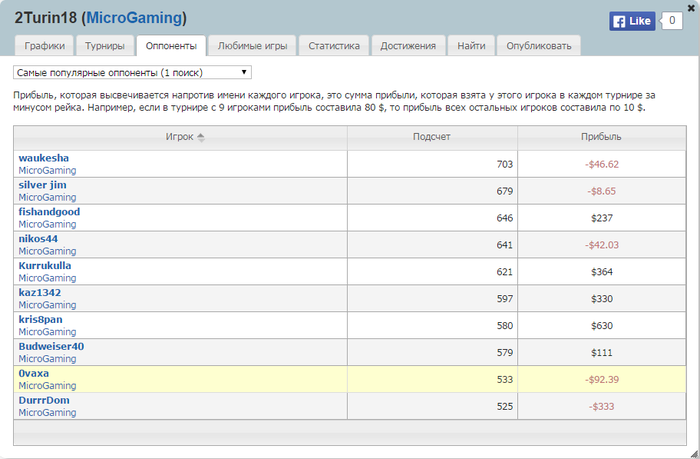This screenshot has width=700, height=459.
Task: Open the Графики tab
Action: [44, 46]
